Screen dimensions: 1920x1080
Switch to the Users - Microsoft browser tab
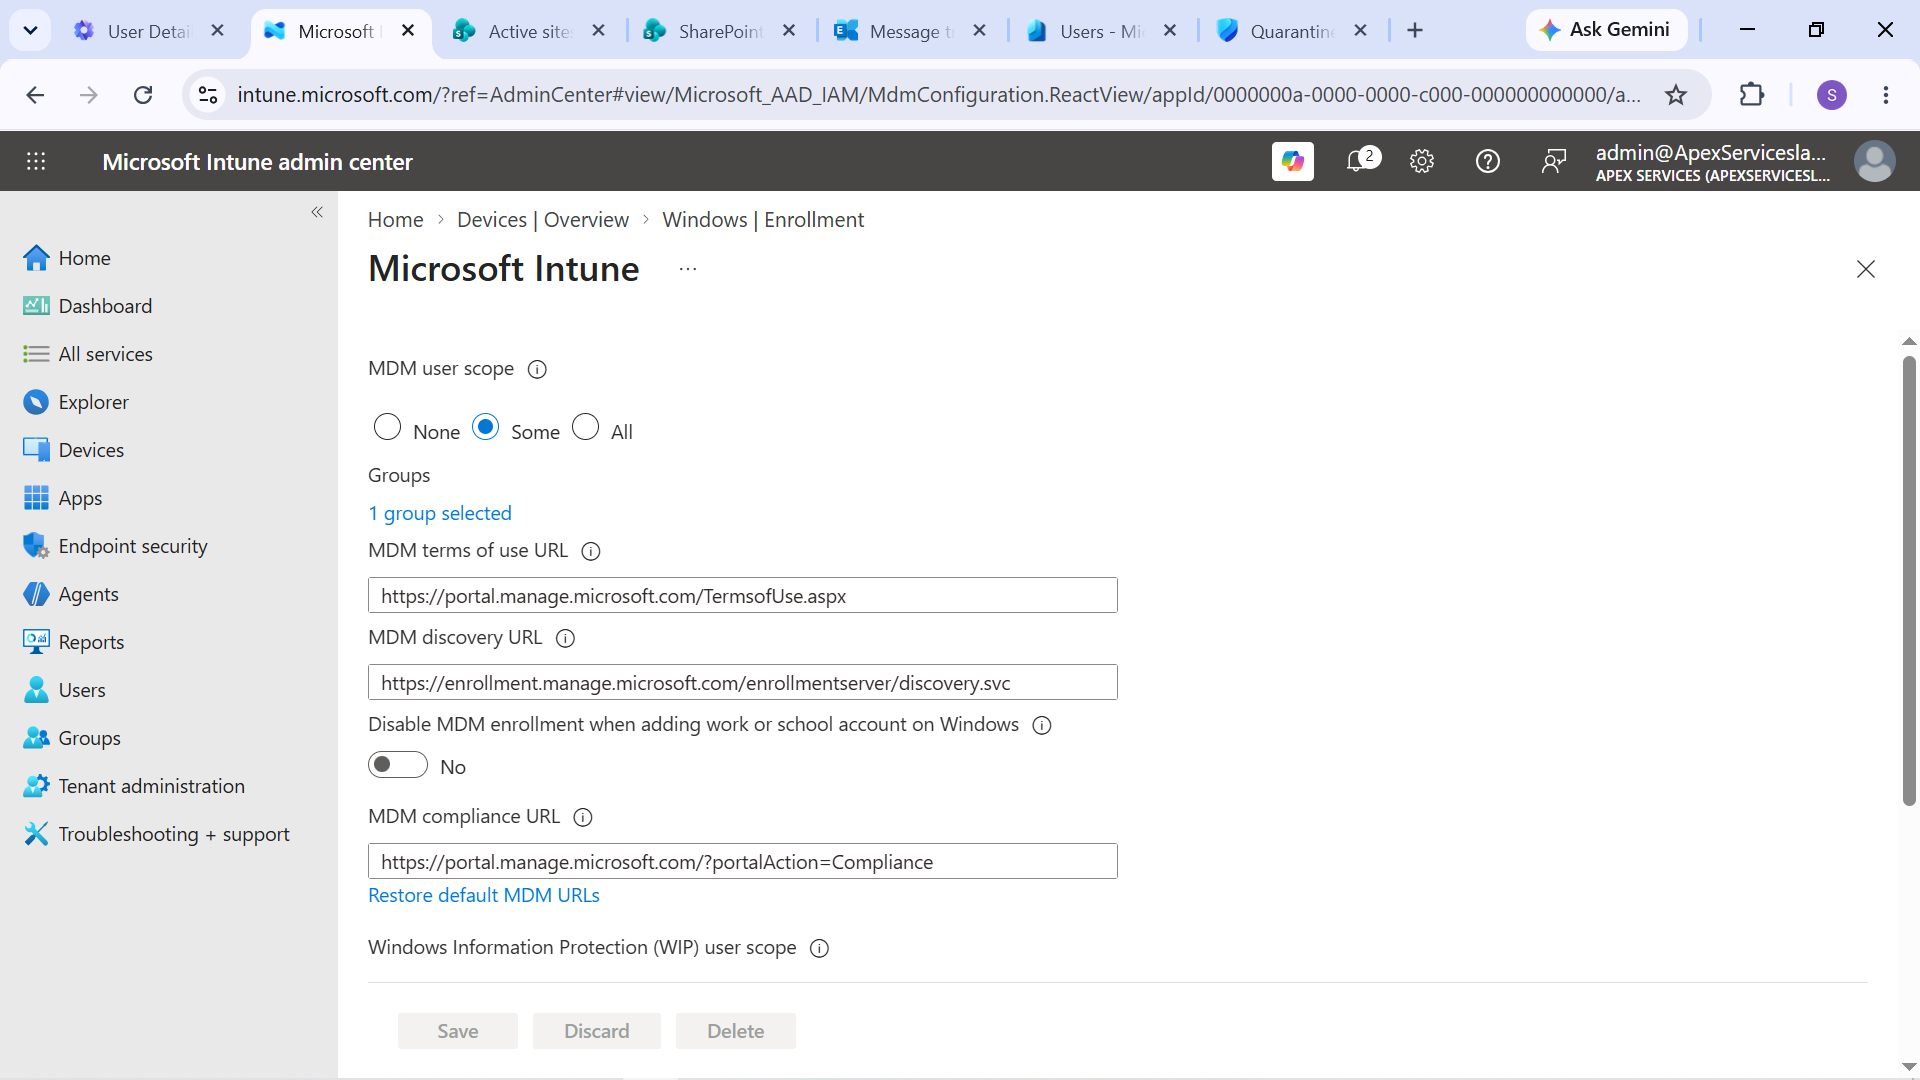(1101, 31)
